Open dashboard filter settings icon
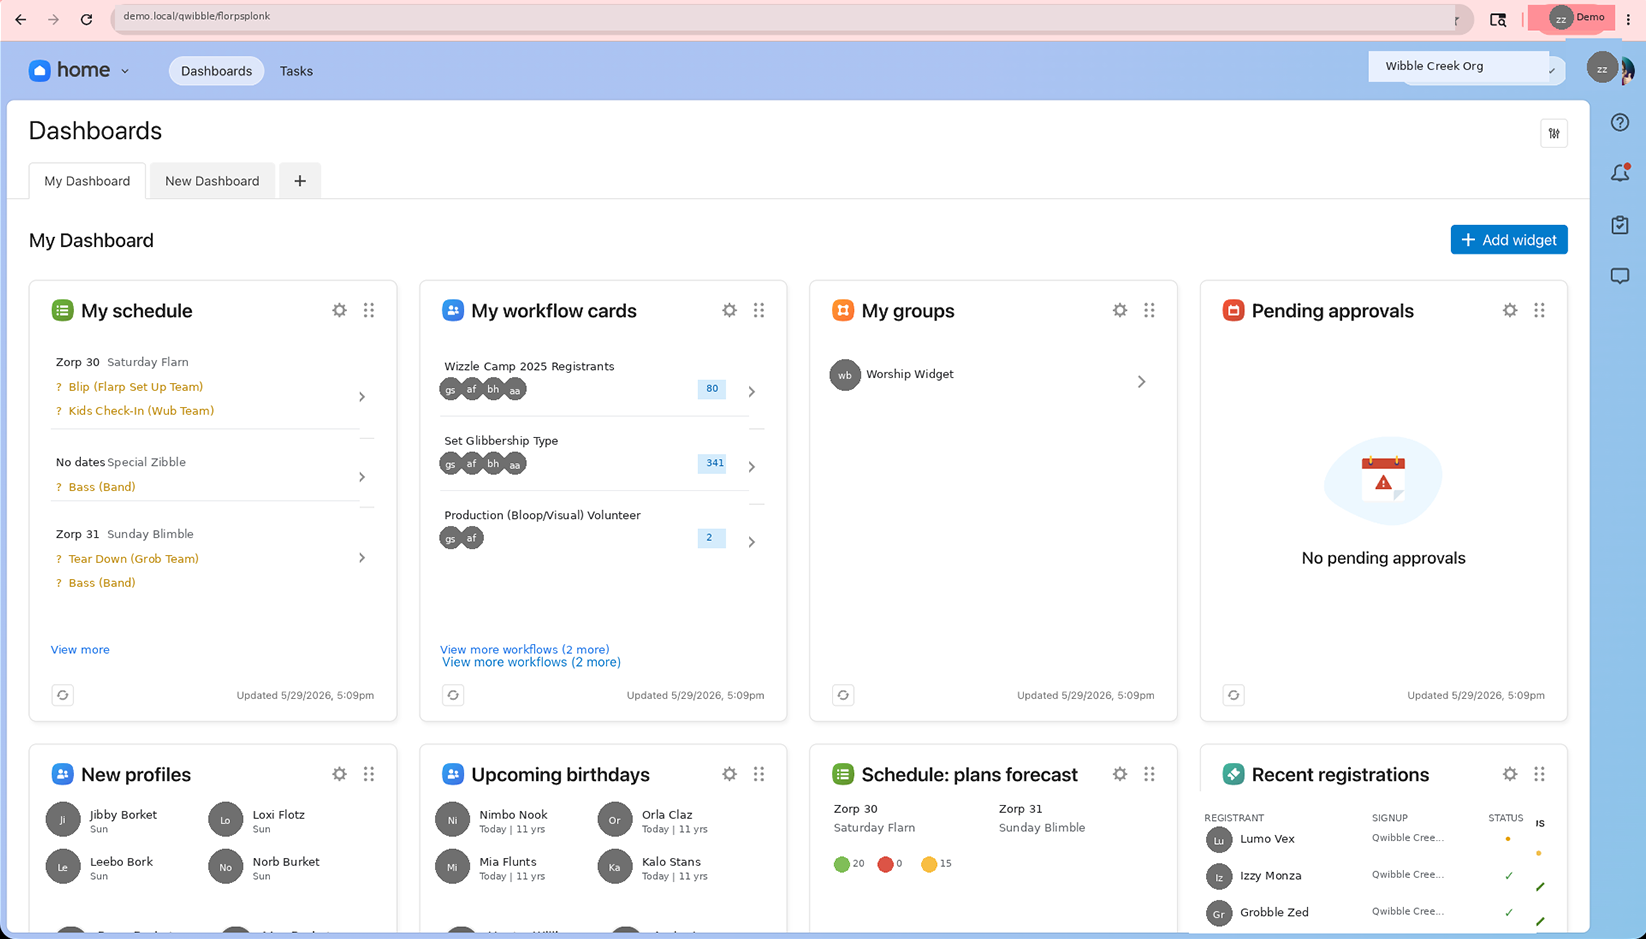 point(1554,133)
